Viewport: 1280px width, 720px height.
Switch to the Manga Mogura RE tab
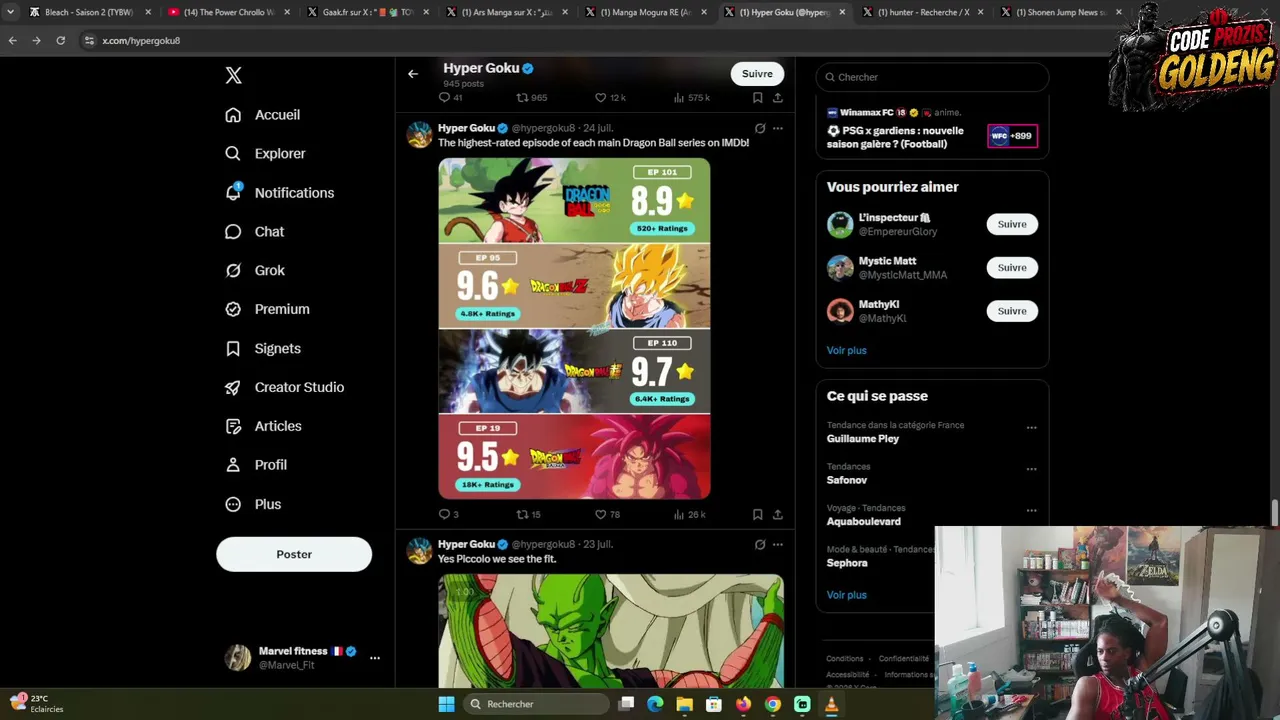pos(645,12)
